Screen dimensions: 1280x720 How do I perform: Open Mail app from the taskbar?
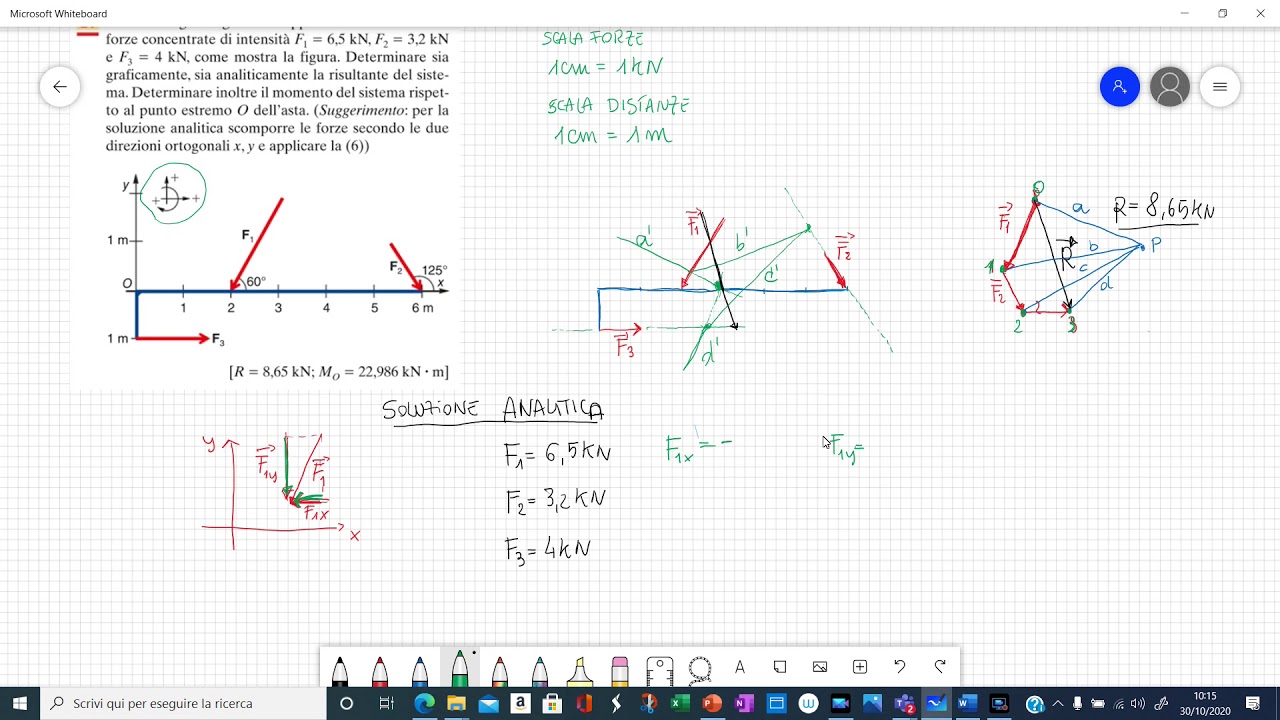488,704
